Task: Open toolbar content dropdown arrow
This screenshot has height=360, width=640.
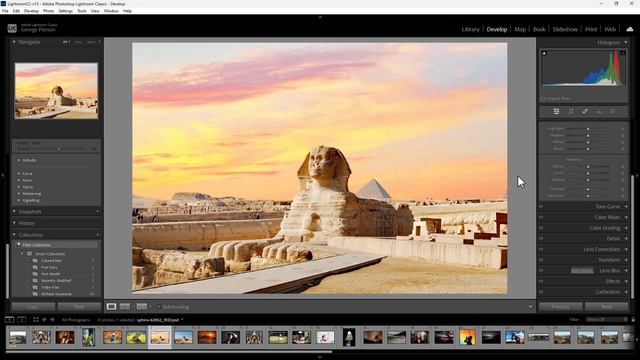Action: (x=530, y=307)
